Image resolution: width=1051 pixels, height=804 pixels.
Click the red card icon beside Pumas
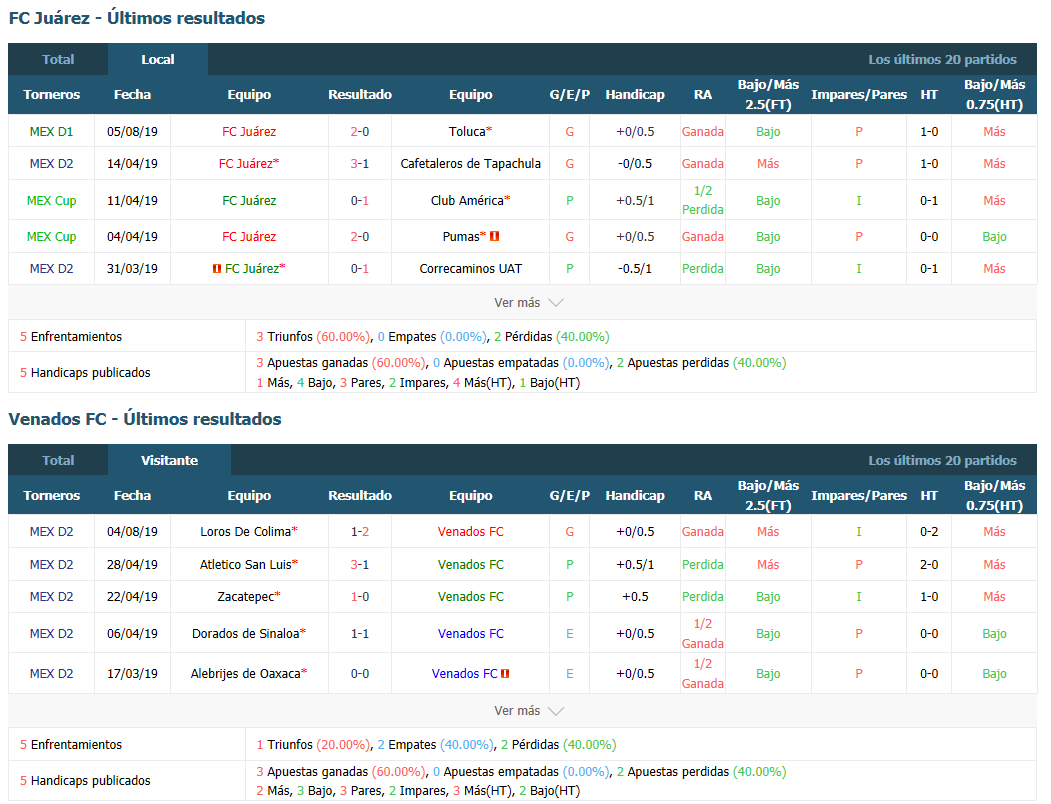tap(495, 236)
